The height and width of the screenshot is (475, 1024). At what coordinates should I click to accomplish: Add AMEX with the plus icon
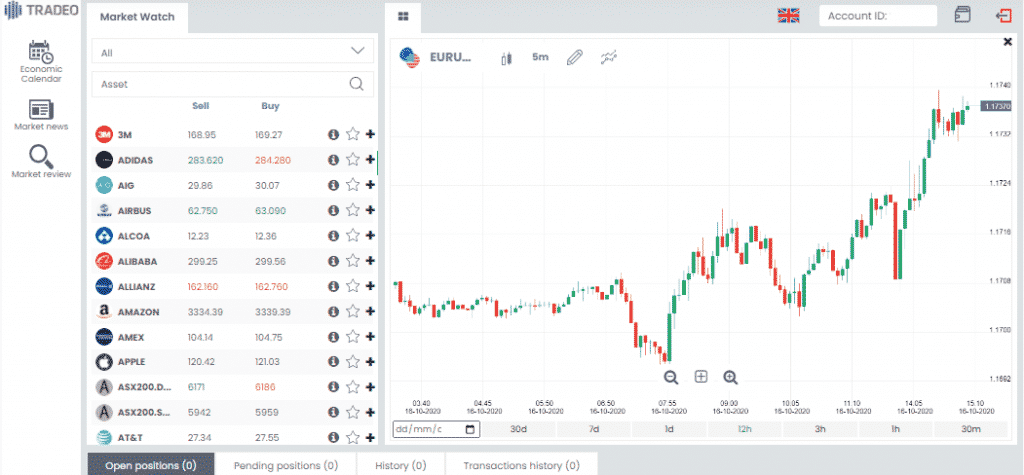(370, 337)
